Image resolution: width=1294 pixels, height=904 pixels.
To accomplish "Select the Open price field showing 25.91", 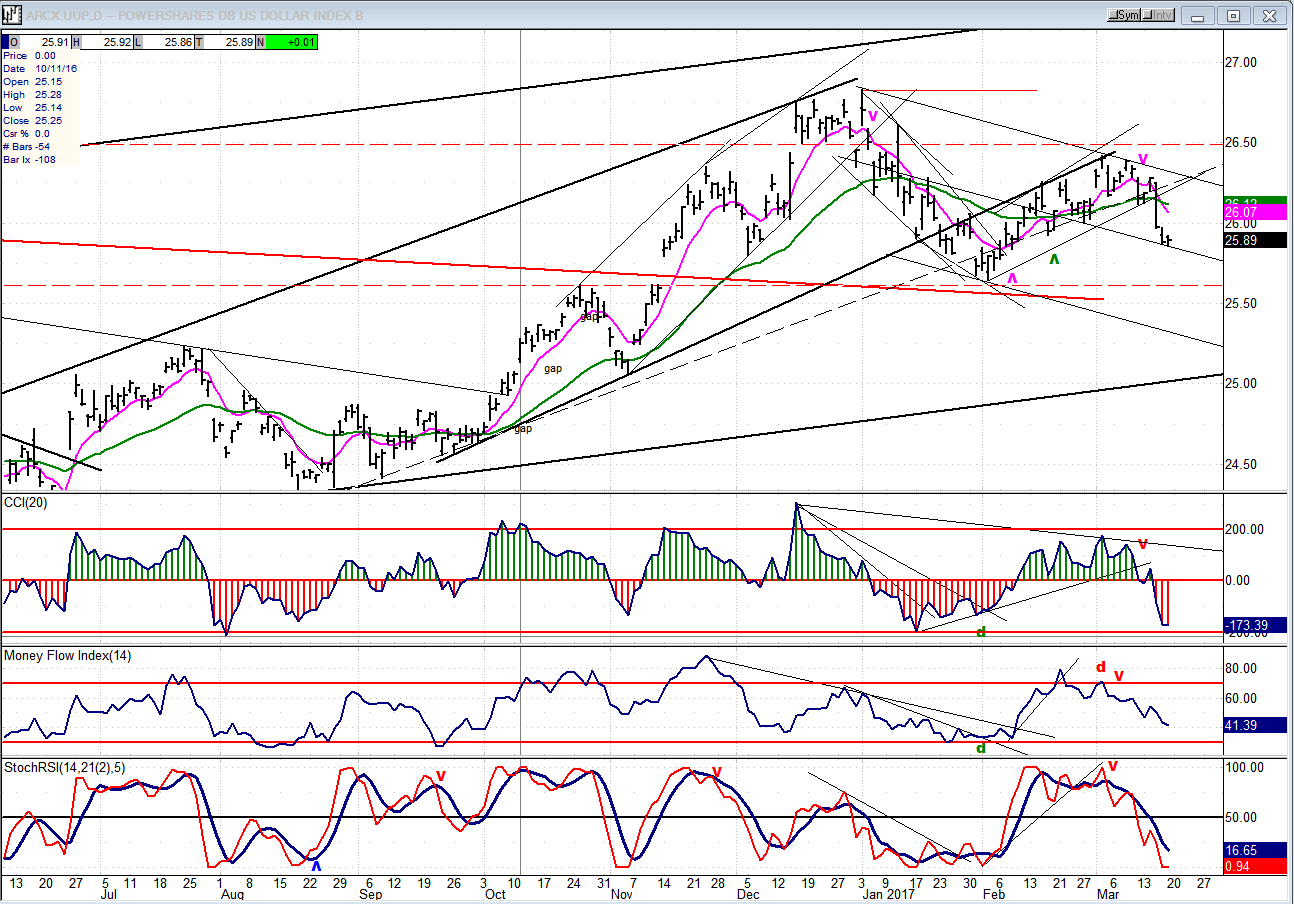I will (43, 42).
